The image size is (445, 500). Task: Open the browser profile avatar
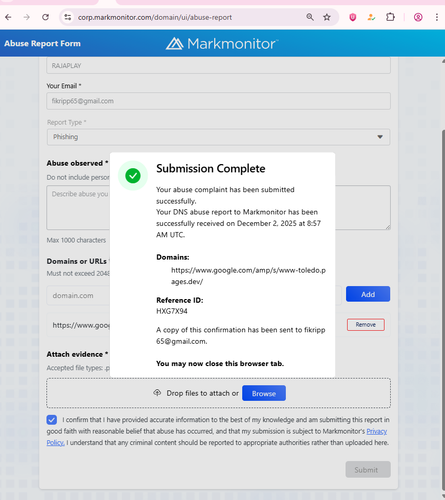(418, 17)
